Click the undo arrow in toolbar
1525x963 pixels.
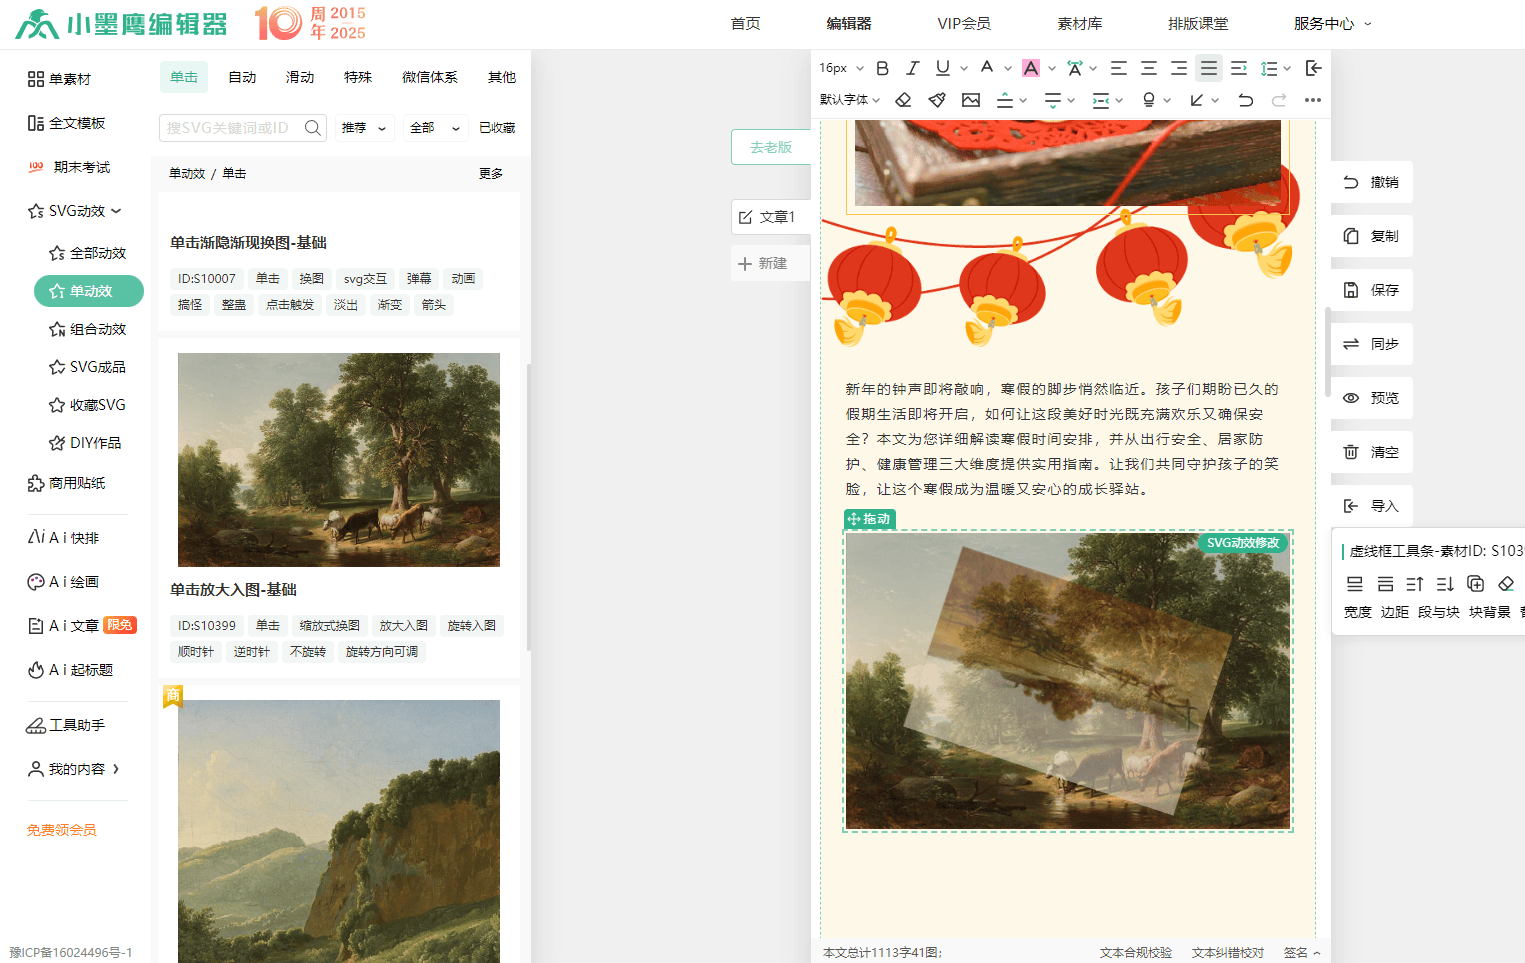(x=1245, y=100)
